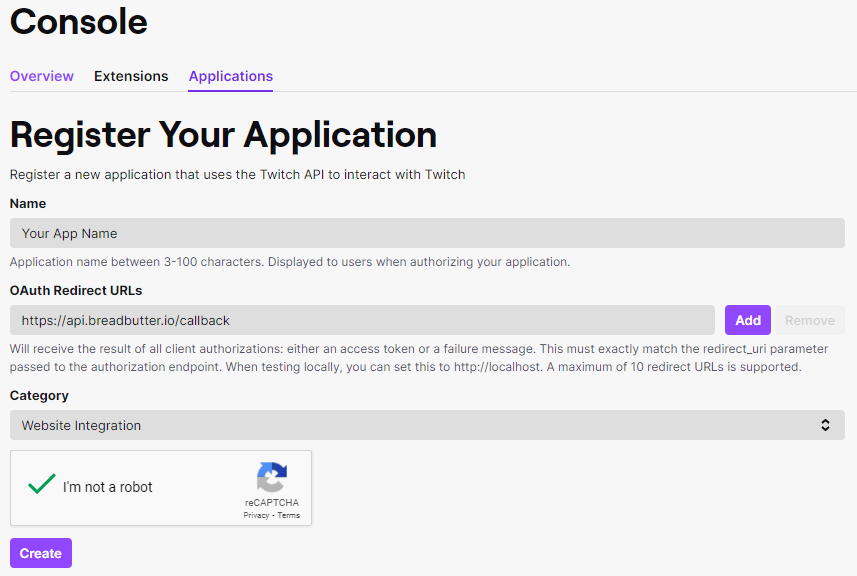Switch to the Extensions tab
Image resolution: width=857 pixels, height=576 pixels.
131,76
